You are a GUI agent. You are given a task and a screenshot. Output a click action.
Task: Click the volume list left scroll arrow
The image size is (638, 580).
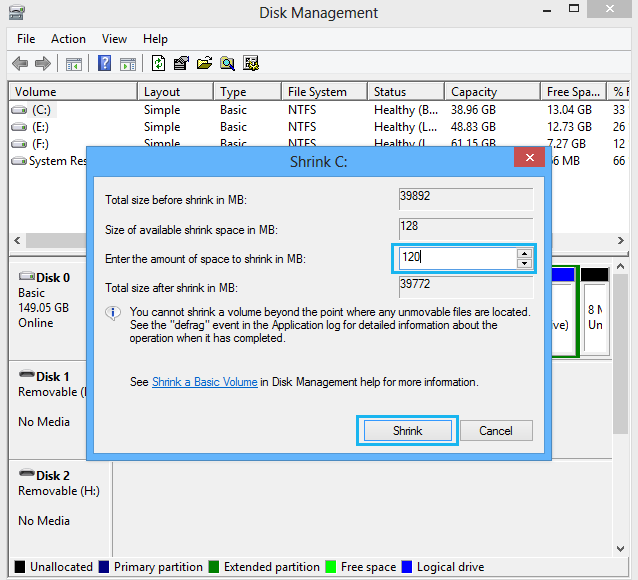click(17, 240)
